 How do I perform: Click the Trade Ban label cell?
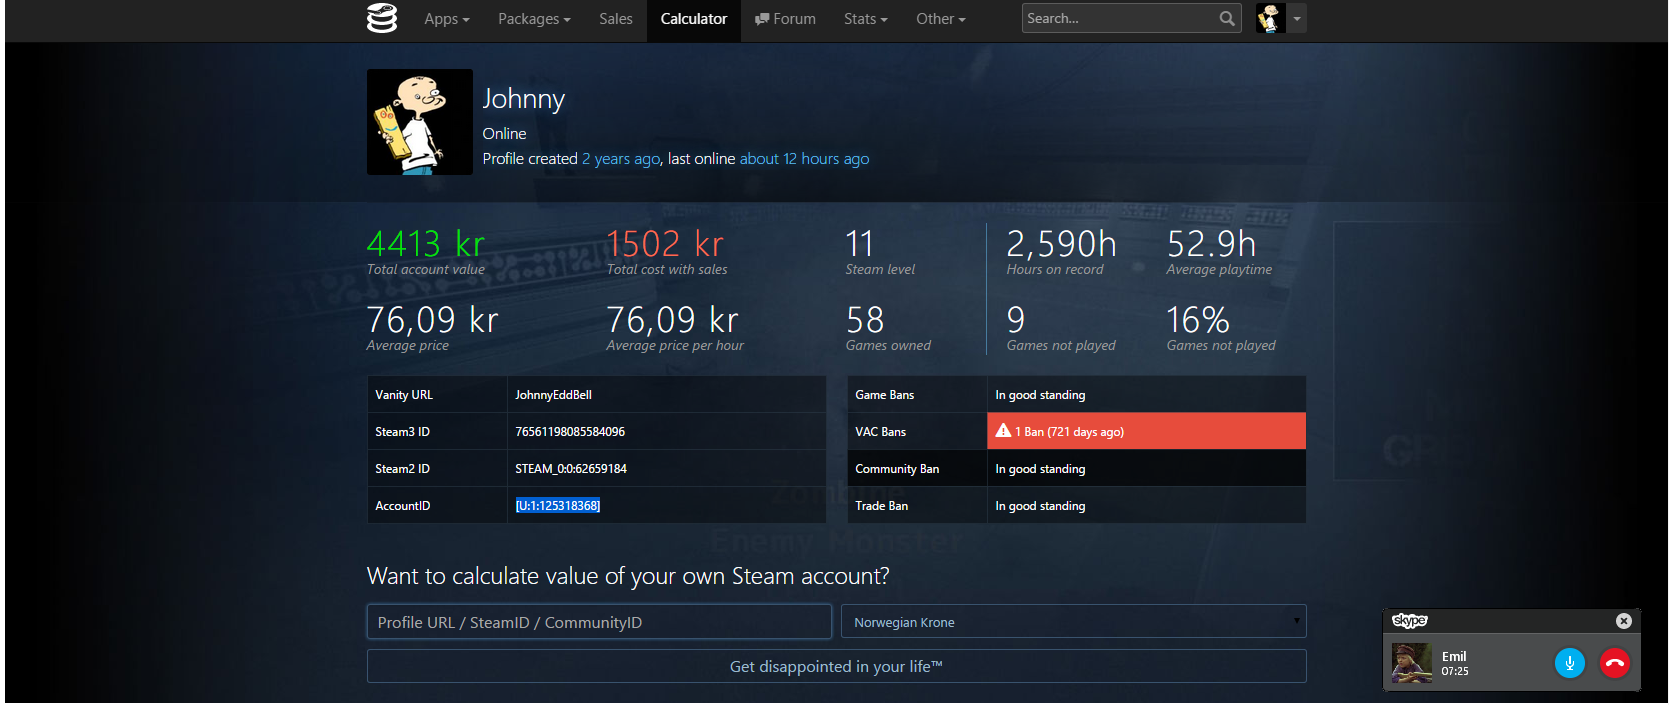pyautogui.click(x=917, y=505)
